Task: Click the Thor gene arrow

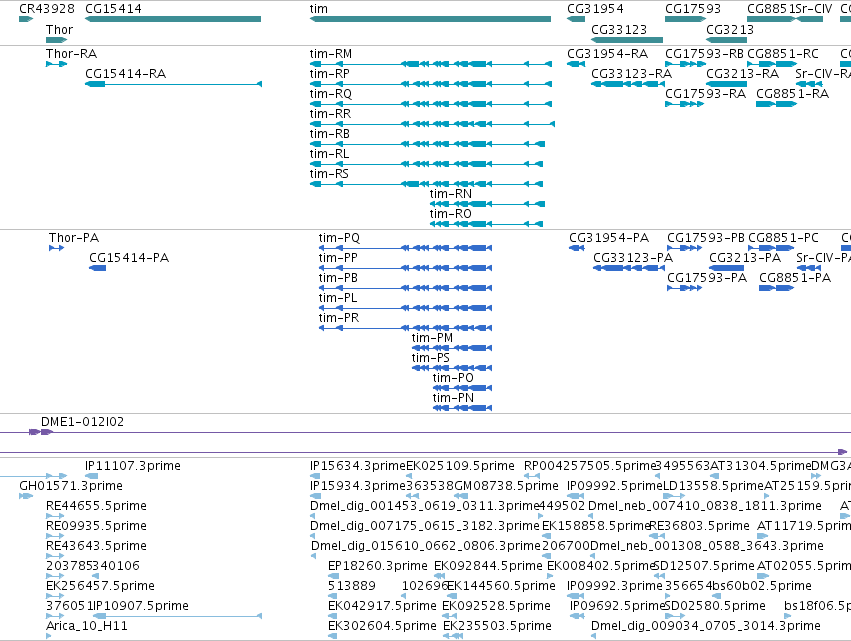Action: pyautogui.click(x=56, y=40)
